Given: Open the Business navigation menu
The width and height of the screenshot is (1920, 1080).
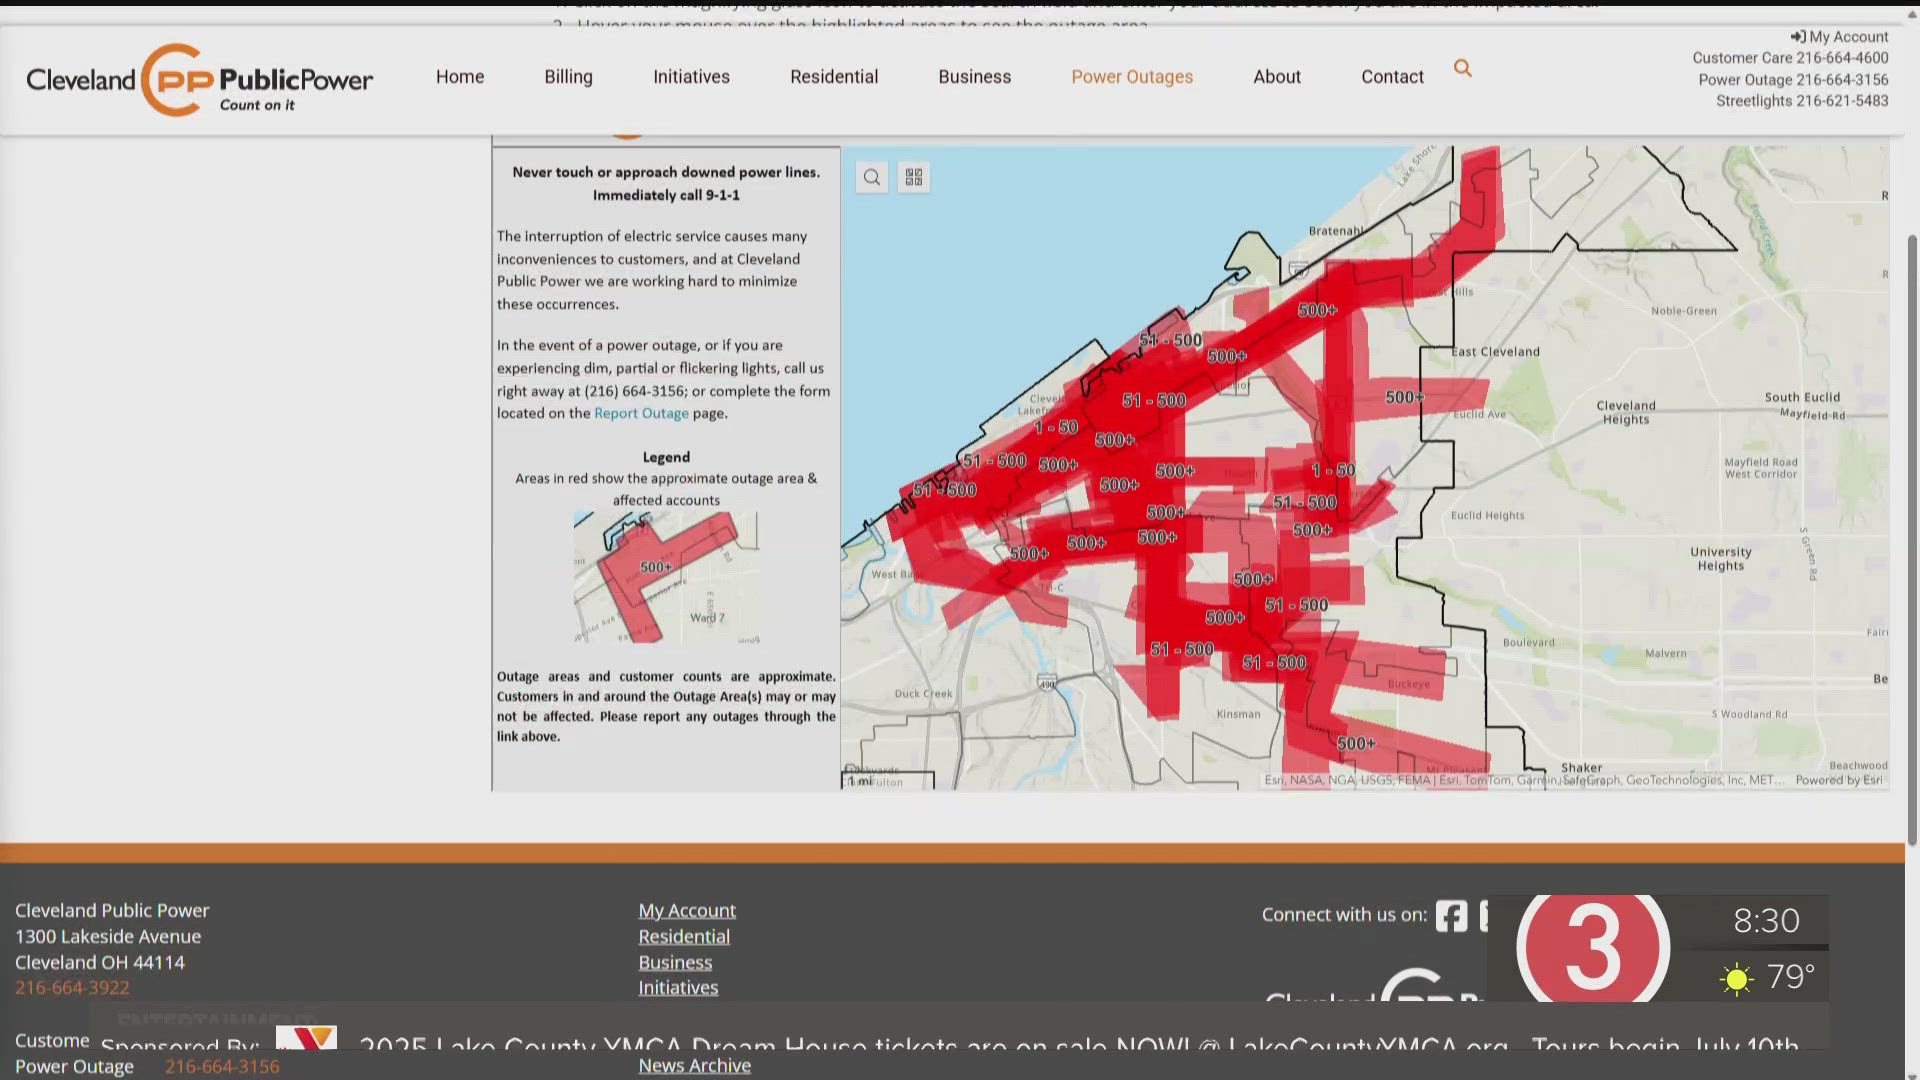Looking at the screenshot, I should click(x=975, y=76).
